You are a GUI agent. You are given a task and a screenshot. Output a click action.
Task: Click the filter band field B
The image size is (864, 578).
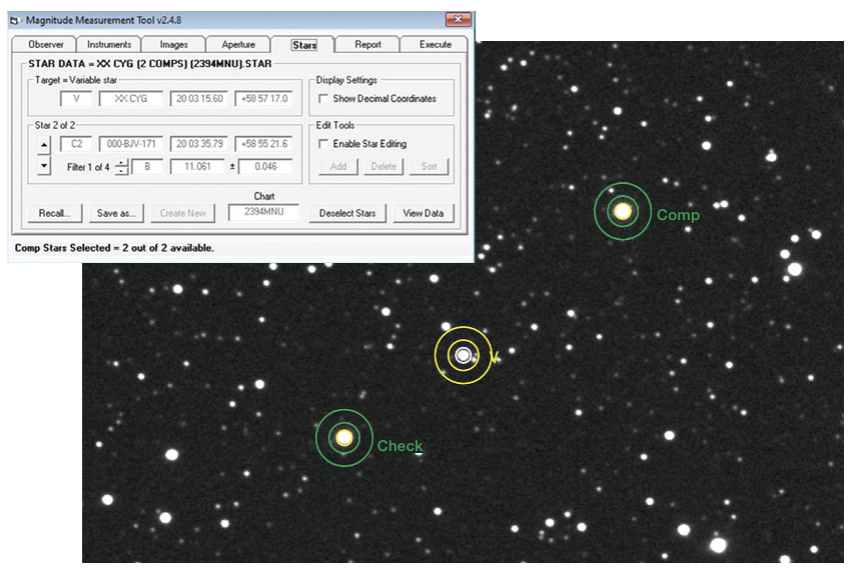[x=147, y=166]
